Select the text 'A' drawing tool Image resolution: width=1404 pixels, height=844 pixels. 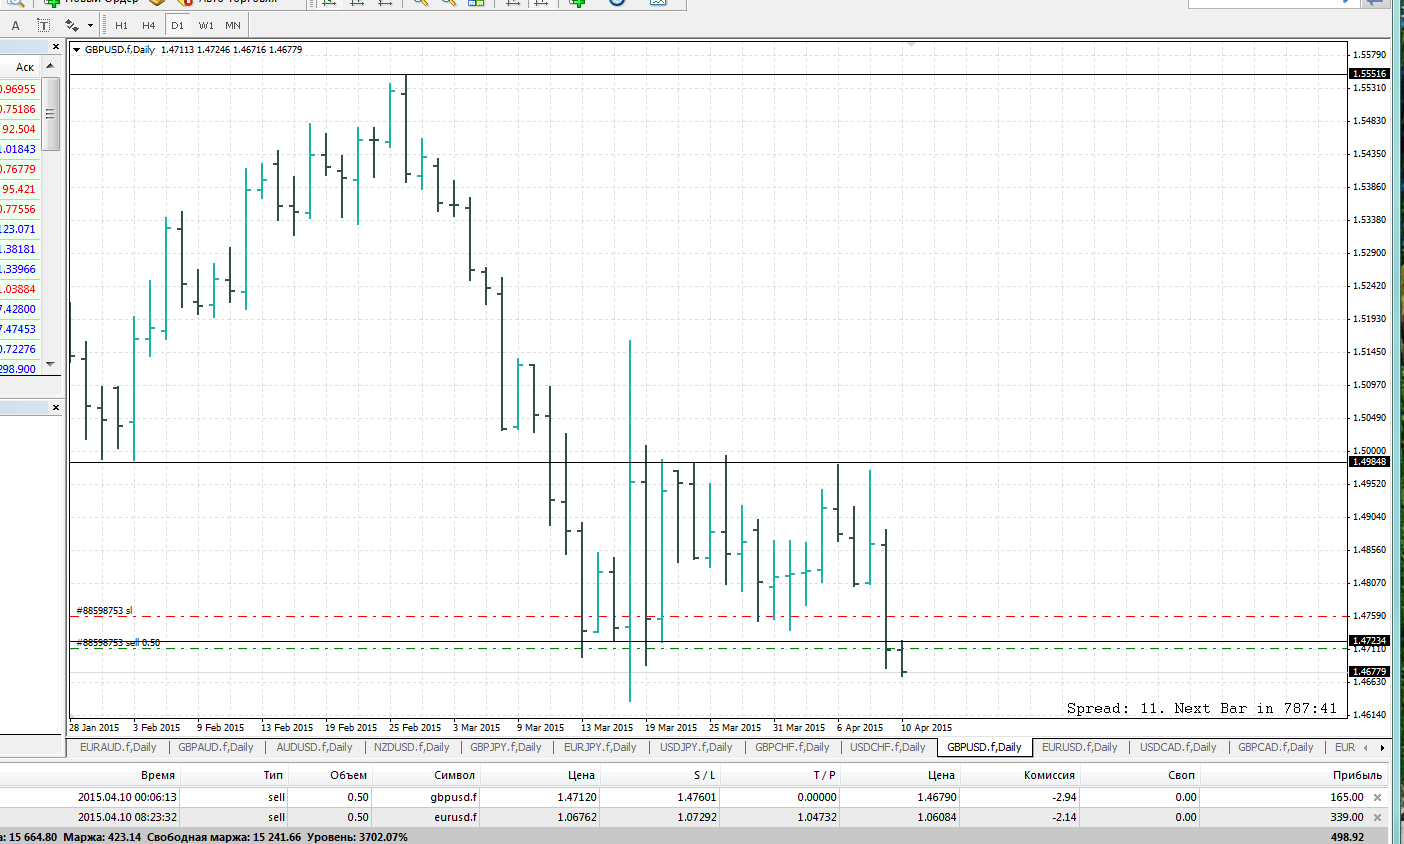(x=15, y=25)
